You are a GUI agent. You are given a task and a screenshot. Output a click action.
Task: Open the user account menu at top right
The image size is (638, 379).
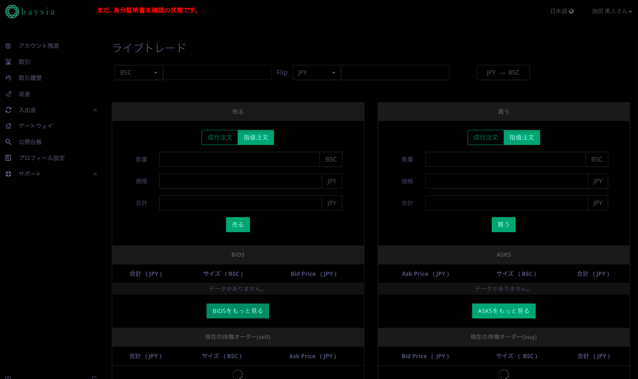click(612, 11)
